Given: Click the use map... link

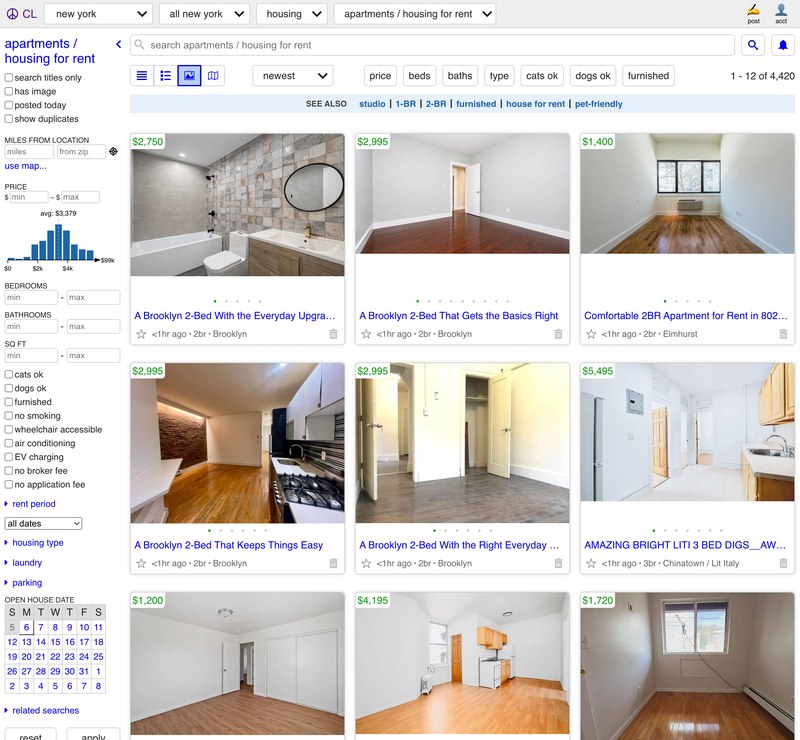Looking at the screenshot, I should tap(25, 166).
